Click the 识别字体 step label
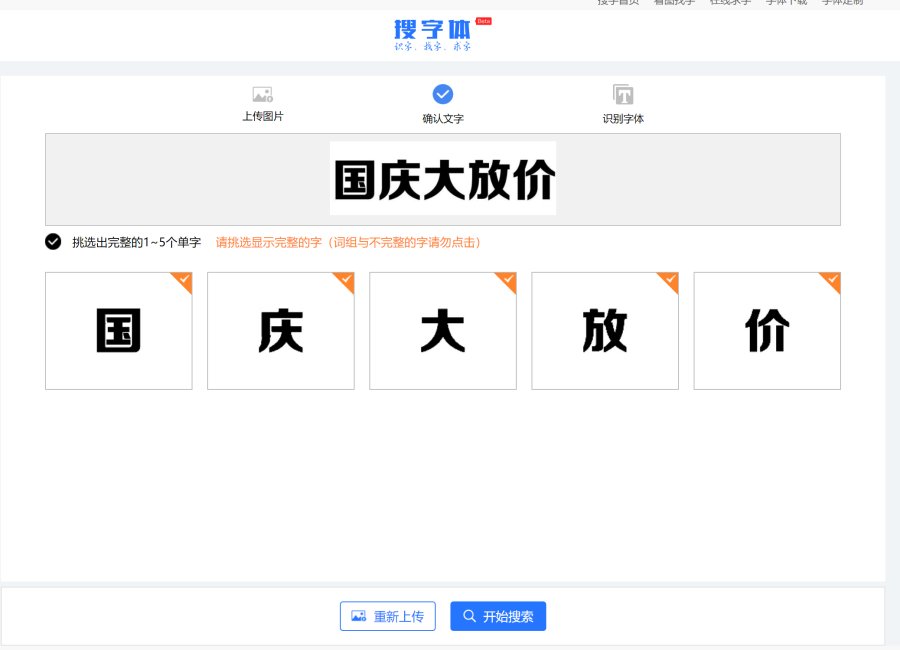 tap(623, 119)
